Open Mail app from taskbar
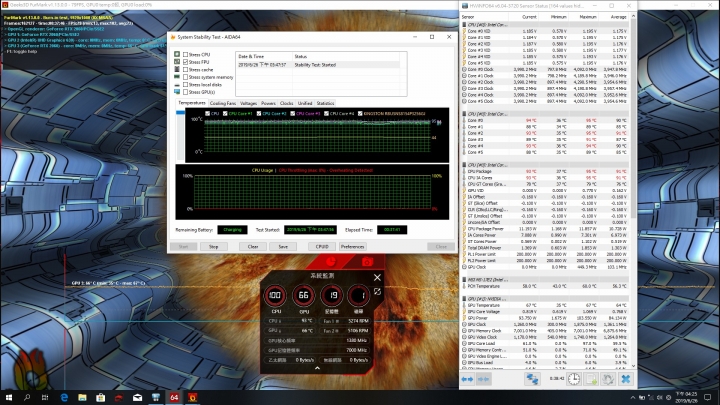This screenshot has height=405, width=720. coord(137,397)
